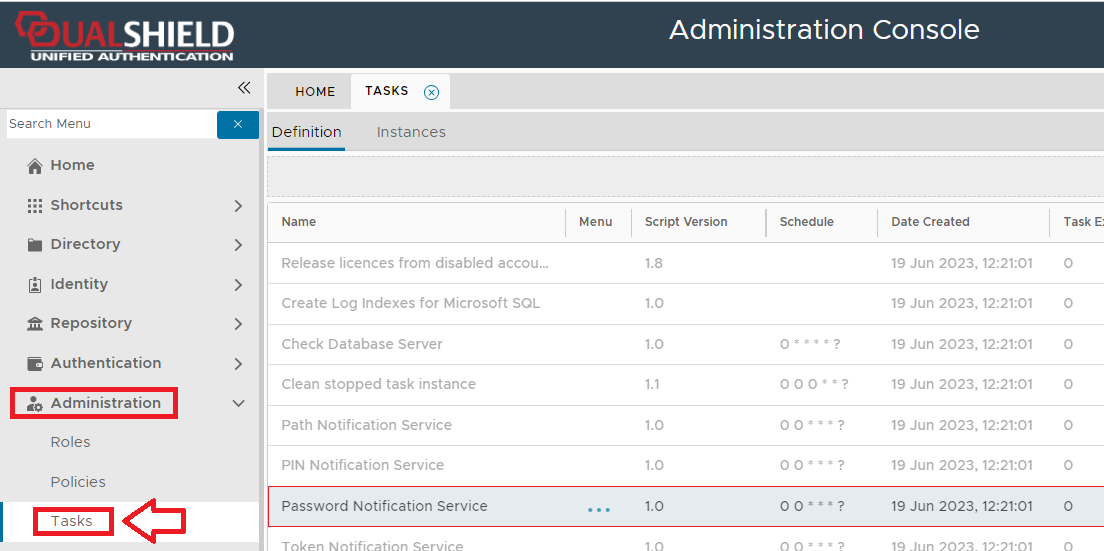Click the Identity badge icon
The width and height of the screenshot is (1104, 551).
[35, 285]
